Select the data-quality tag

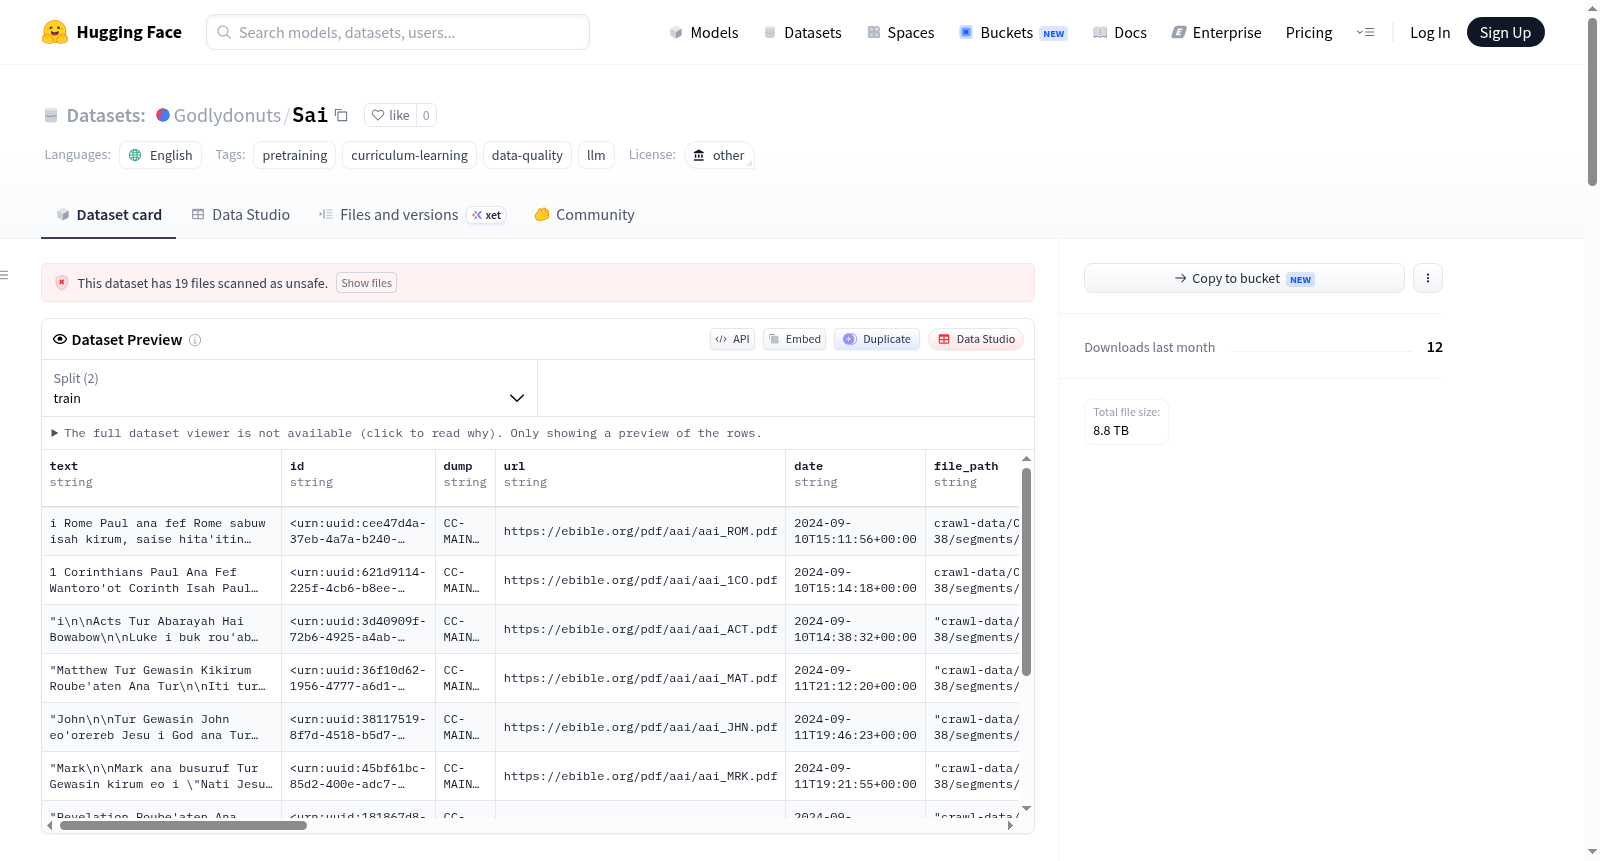pos(527,155)
